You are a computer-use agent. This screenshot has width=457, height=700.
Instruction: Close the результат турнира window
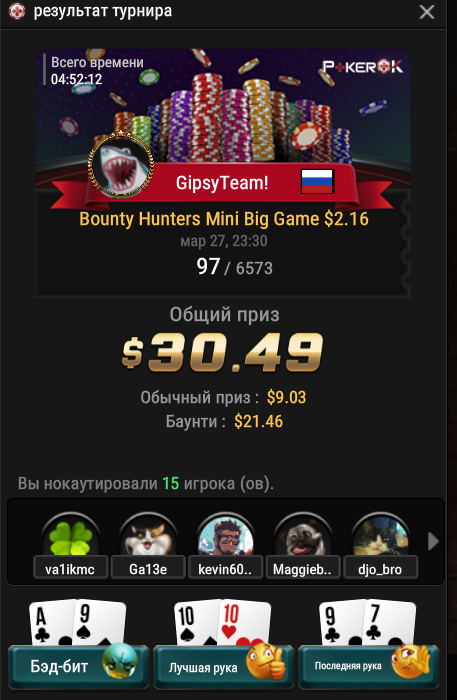(x=427, y=12)
